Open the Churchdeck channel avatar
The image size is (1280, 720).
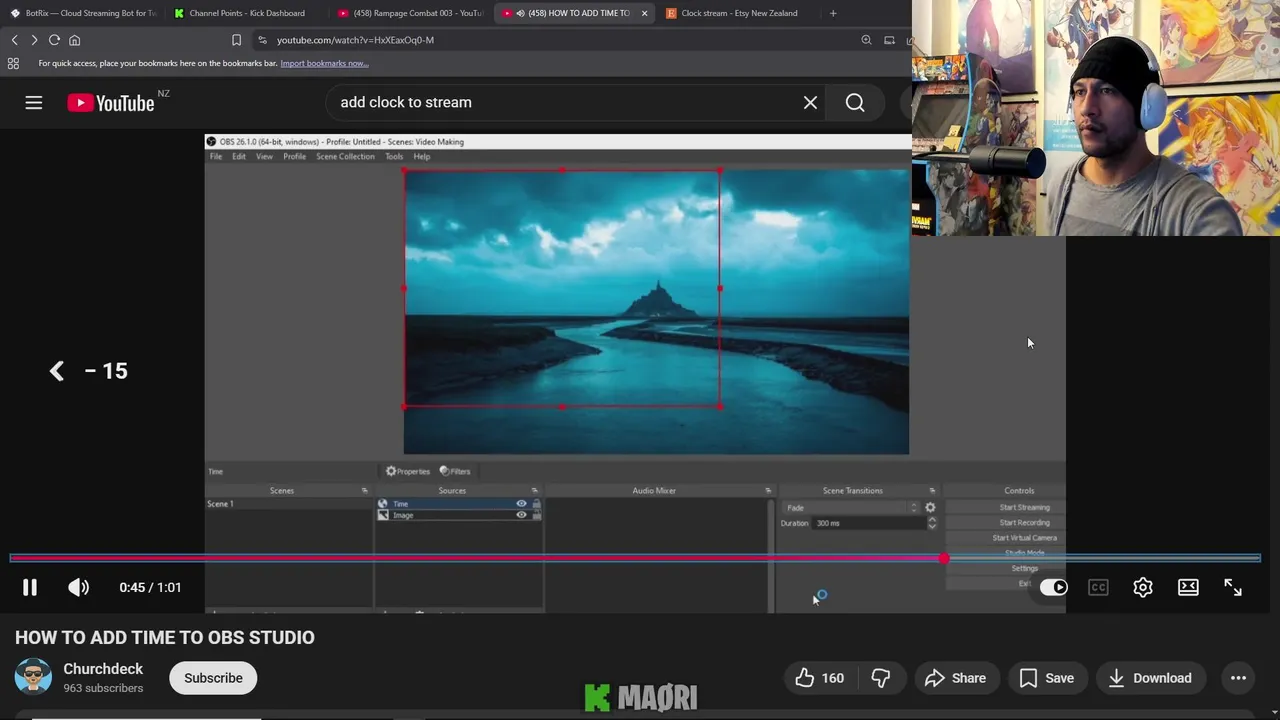coord(33,677)
